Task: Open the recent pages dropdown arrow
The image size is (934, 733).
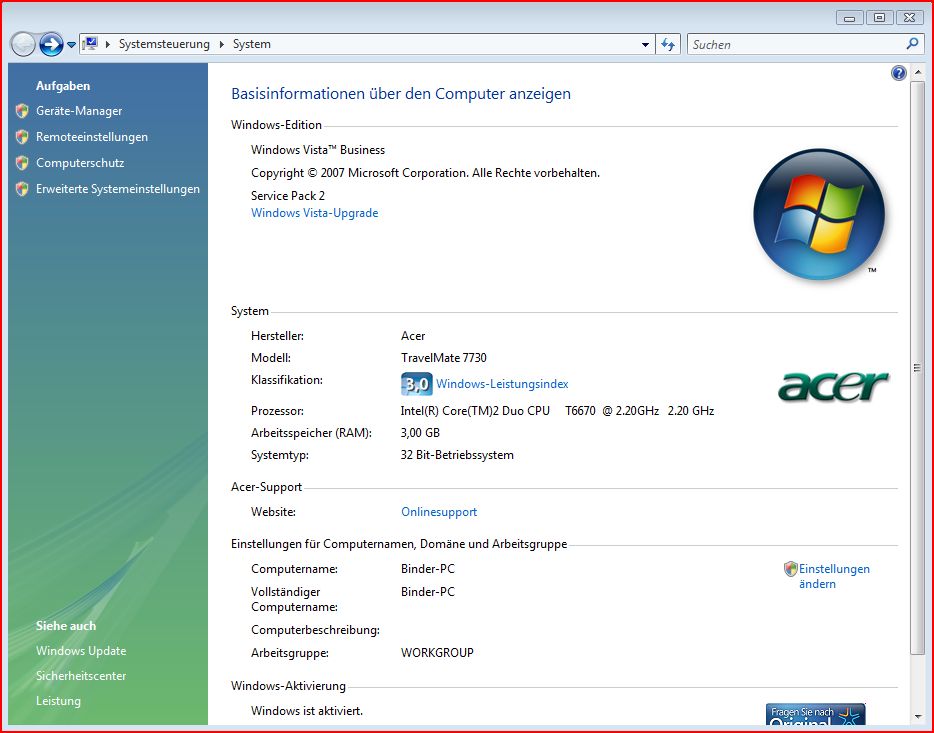Action: pos(71,45)
